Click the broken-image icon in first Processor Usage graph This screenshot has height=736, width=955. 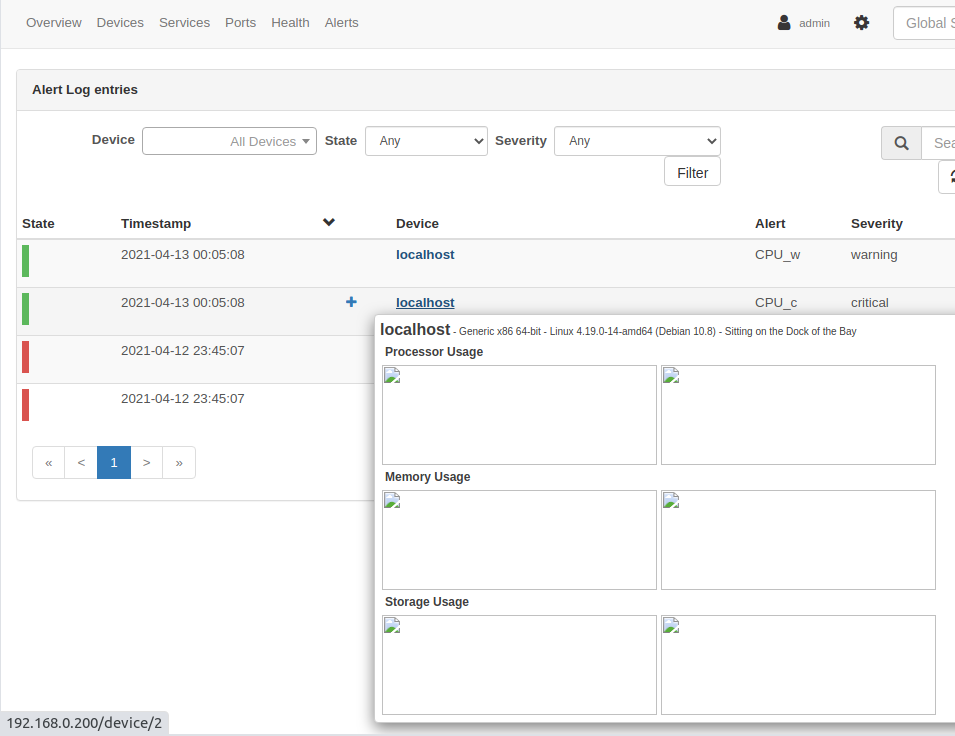point(391,375)
